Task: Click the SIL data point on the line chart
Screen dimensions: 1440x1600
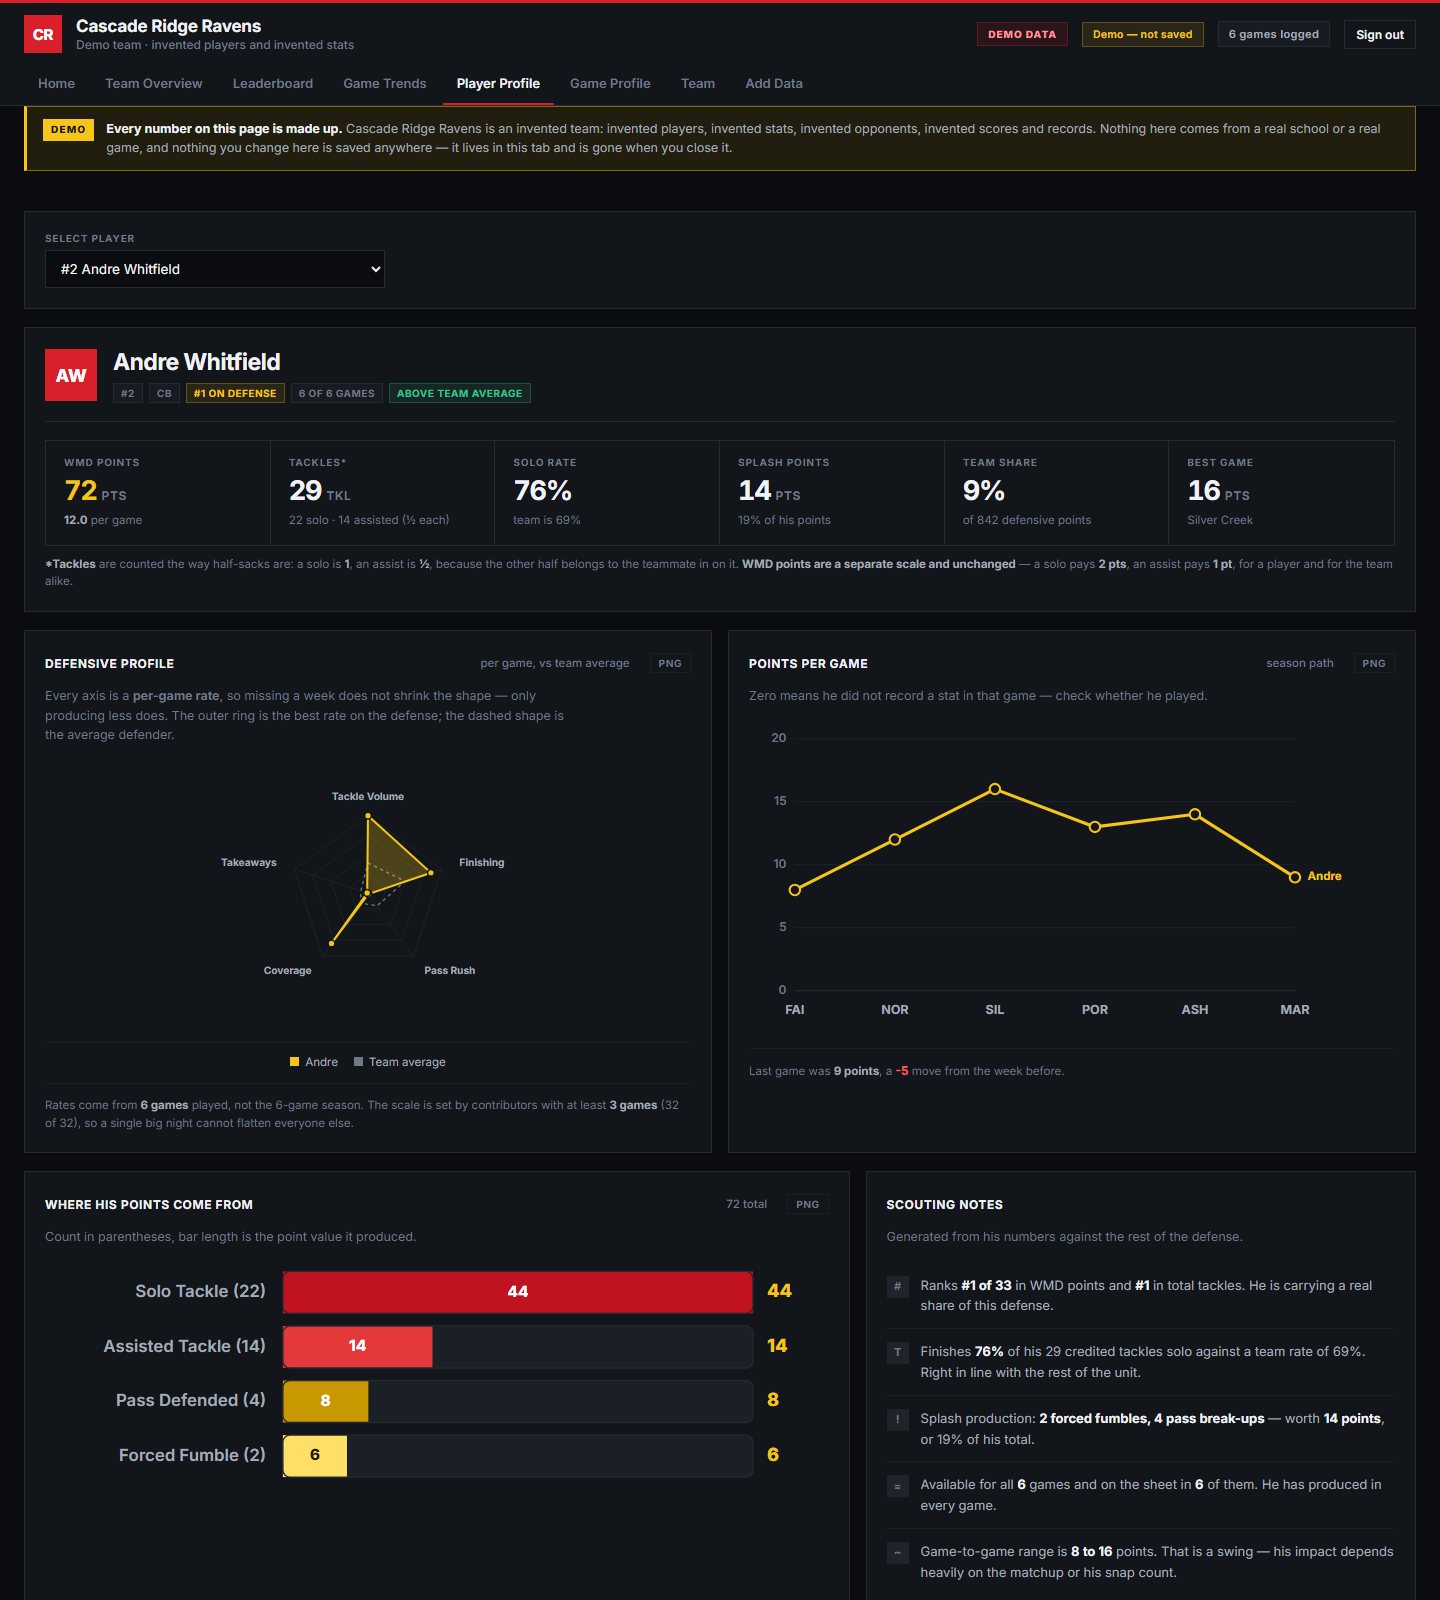Action: click(x=995, y=789)
